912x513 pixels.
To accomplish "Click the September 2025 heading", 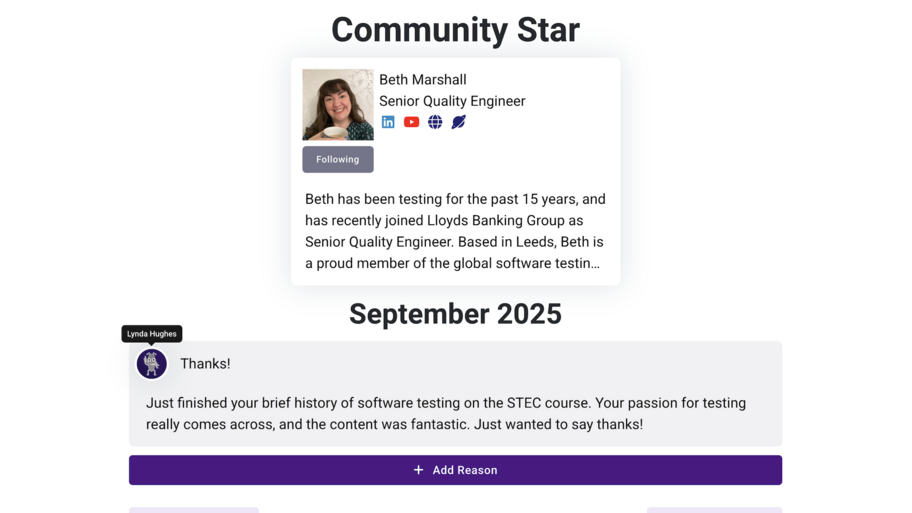I will (x=455, y=314).
